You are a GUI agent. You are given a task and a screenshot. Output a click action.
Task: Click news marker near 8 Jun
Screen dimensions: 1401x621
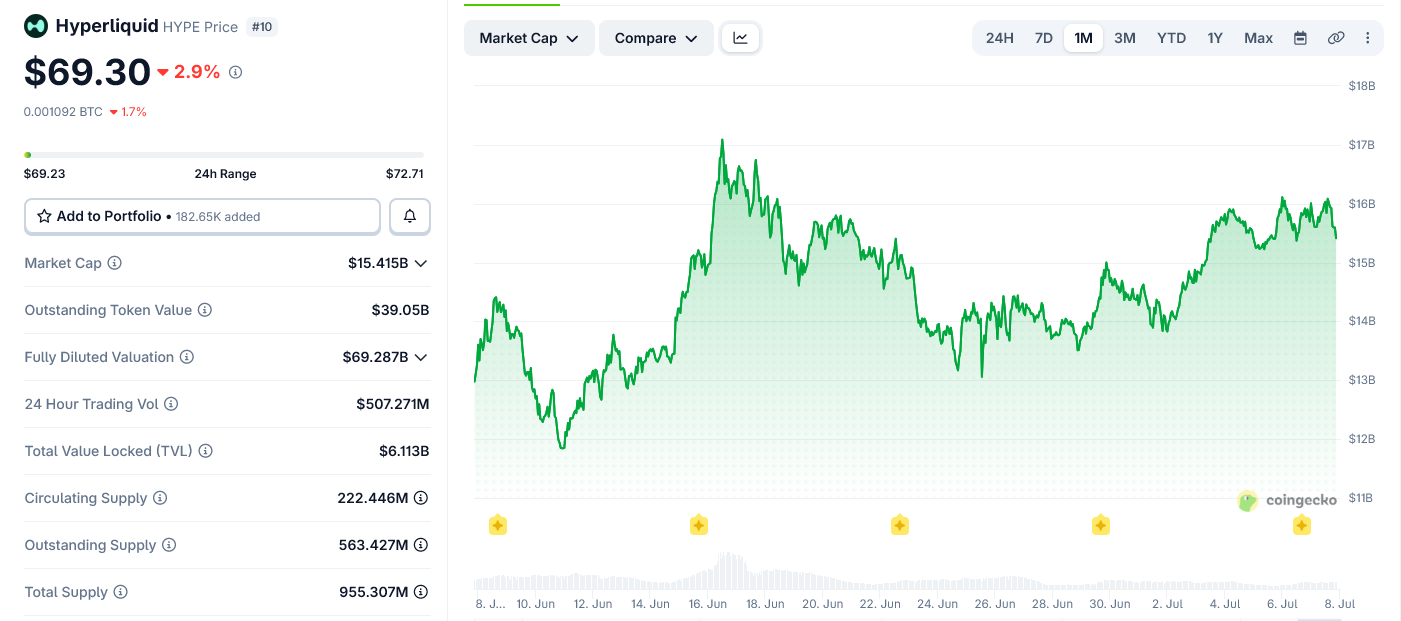(x=498, y=525)
